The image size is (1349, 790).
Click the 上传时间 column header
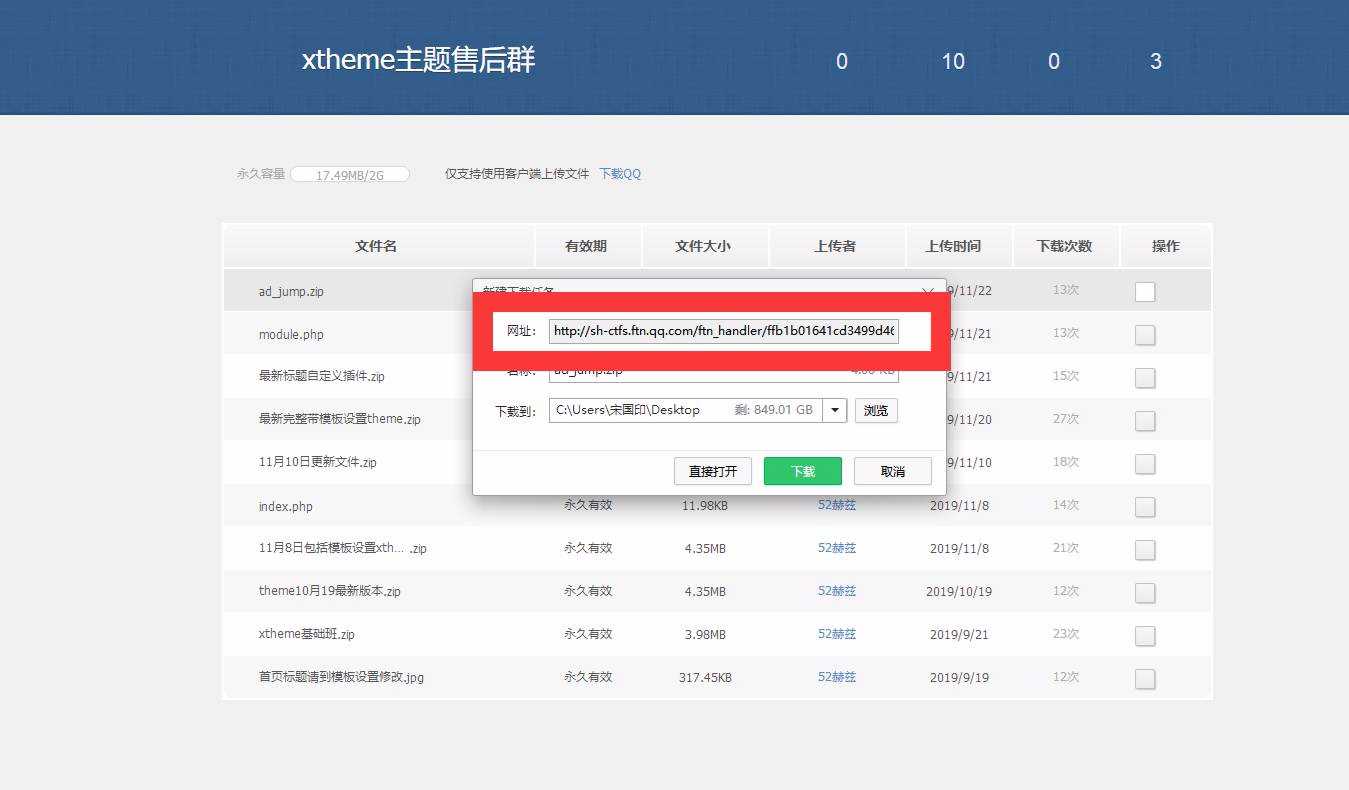click(x=953, y=246)
